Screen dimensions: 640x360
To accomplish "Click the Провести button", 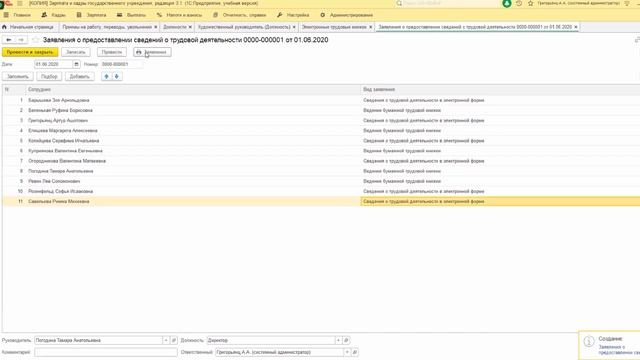I will click(112, 52).
